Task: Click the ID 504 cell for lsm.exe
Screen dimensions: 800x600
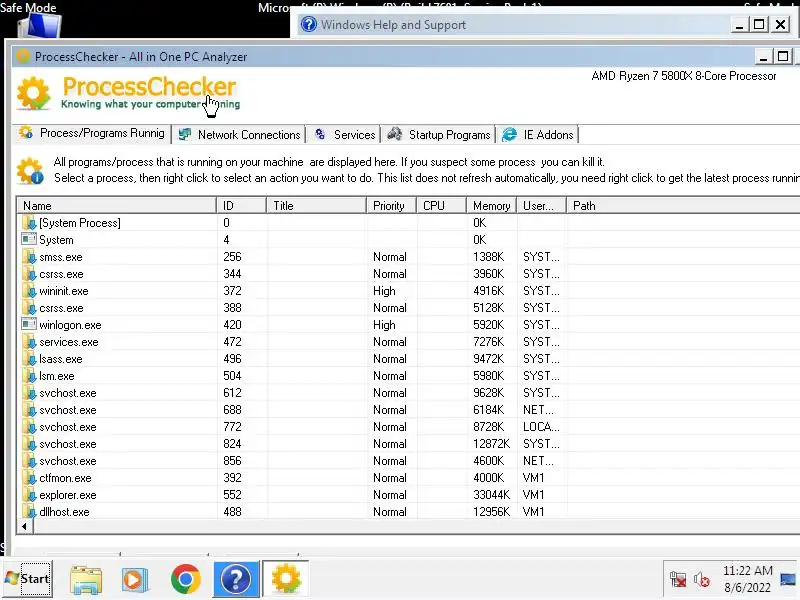Action: [x=232, y=376]
